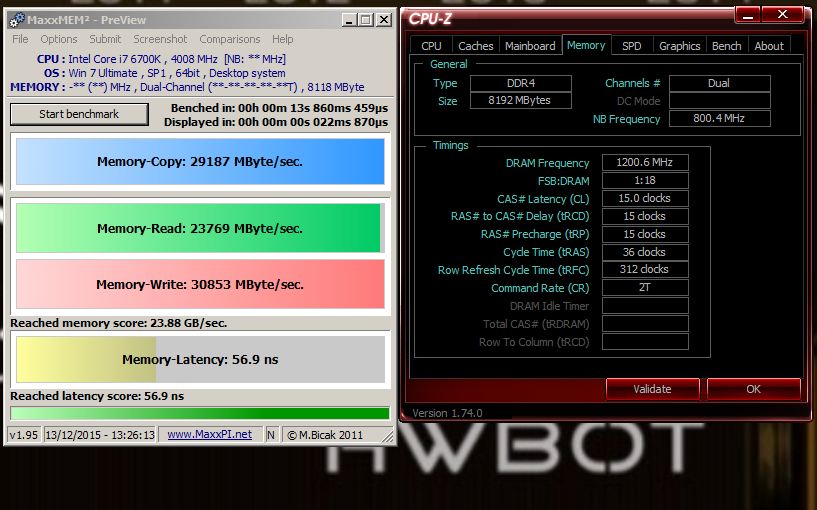The height and width of the screenshot is (510, 817).
Task: Click the green progress bar at bottom
Action: [200, 414]
